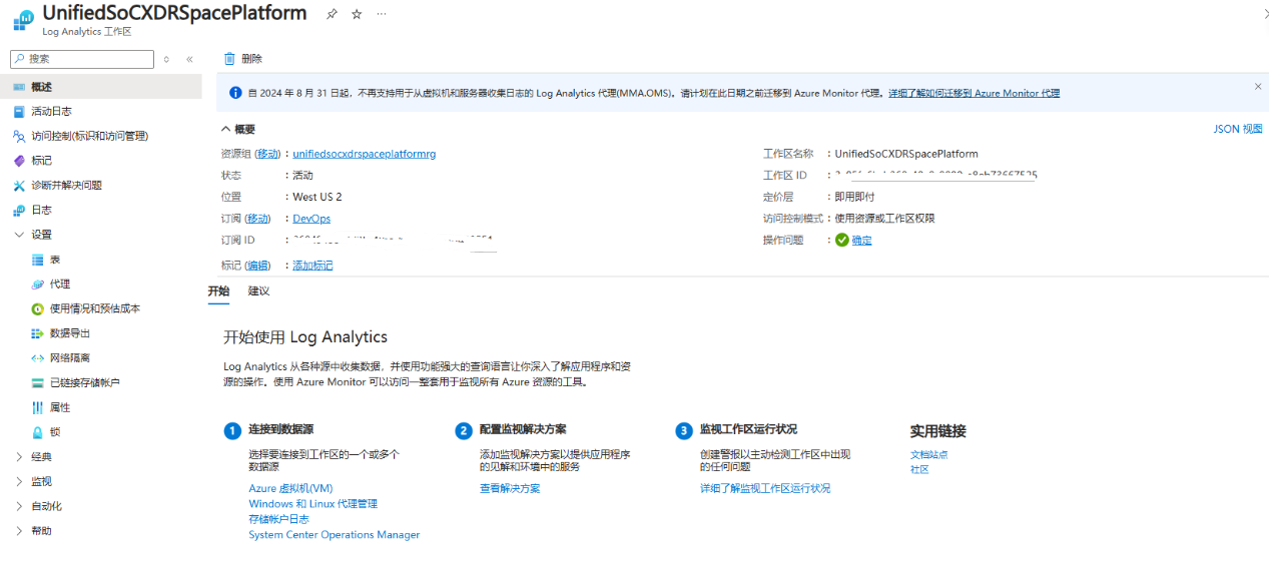Click the West US 2 location value
1274x568 pixels.
[317, 197]
